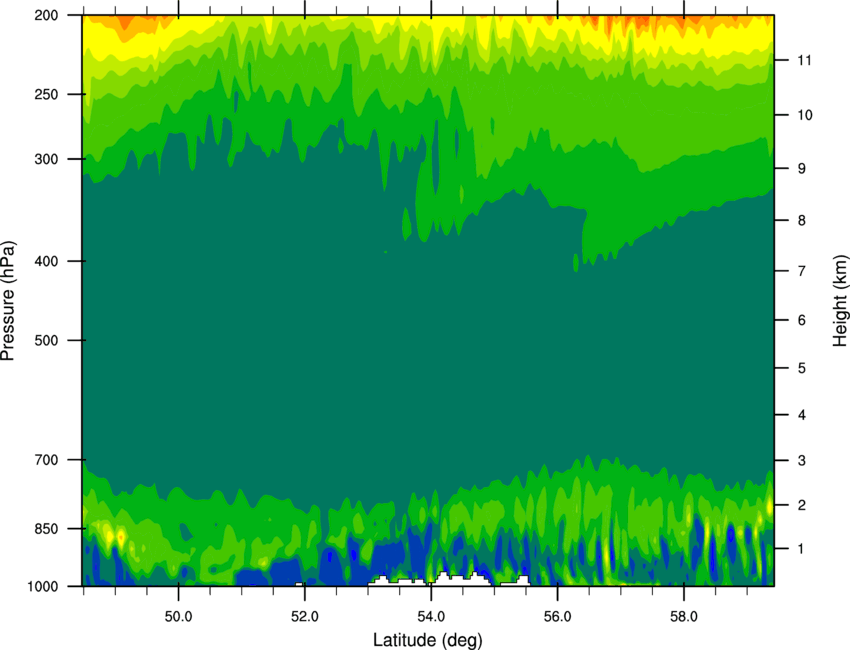Click the 300 pressure tick label

[x=46, y=159]
